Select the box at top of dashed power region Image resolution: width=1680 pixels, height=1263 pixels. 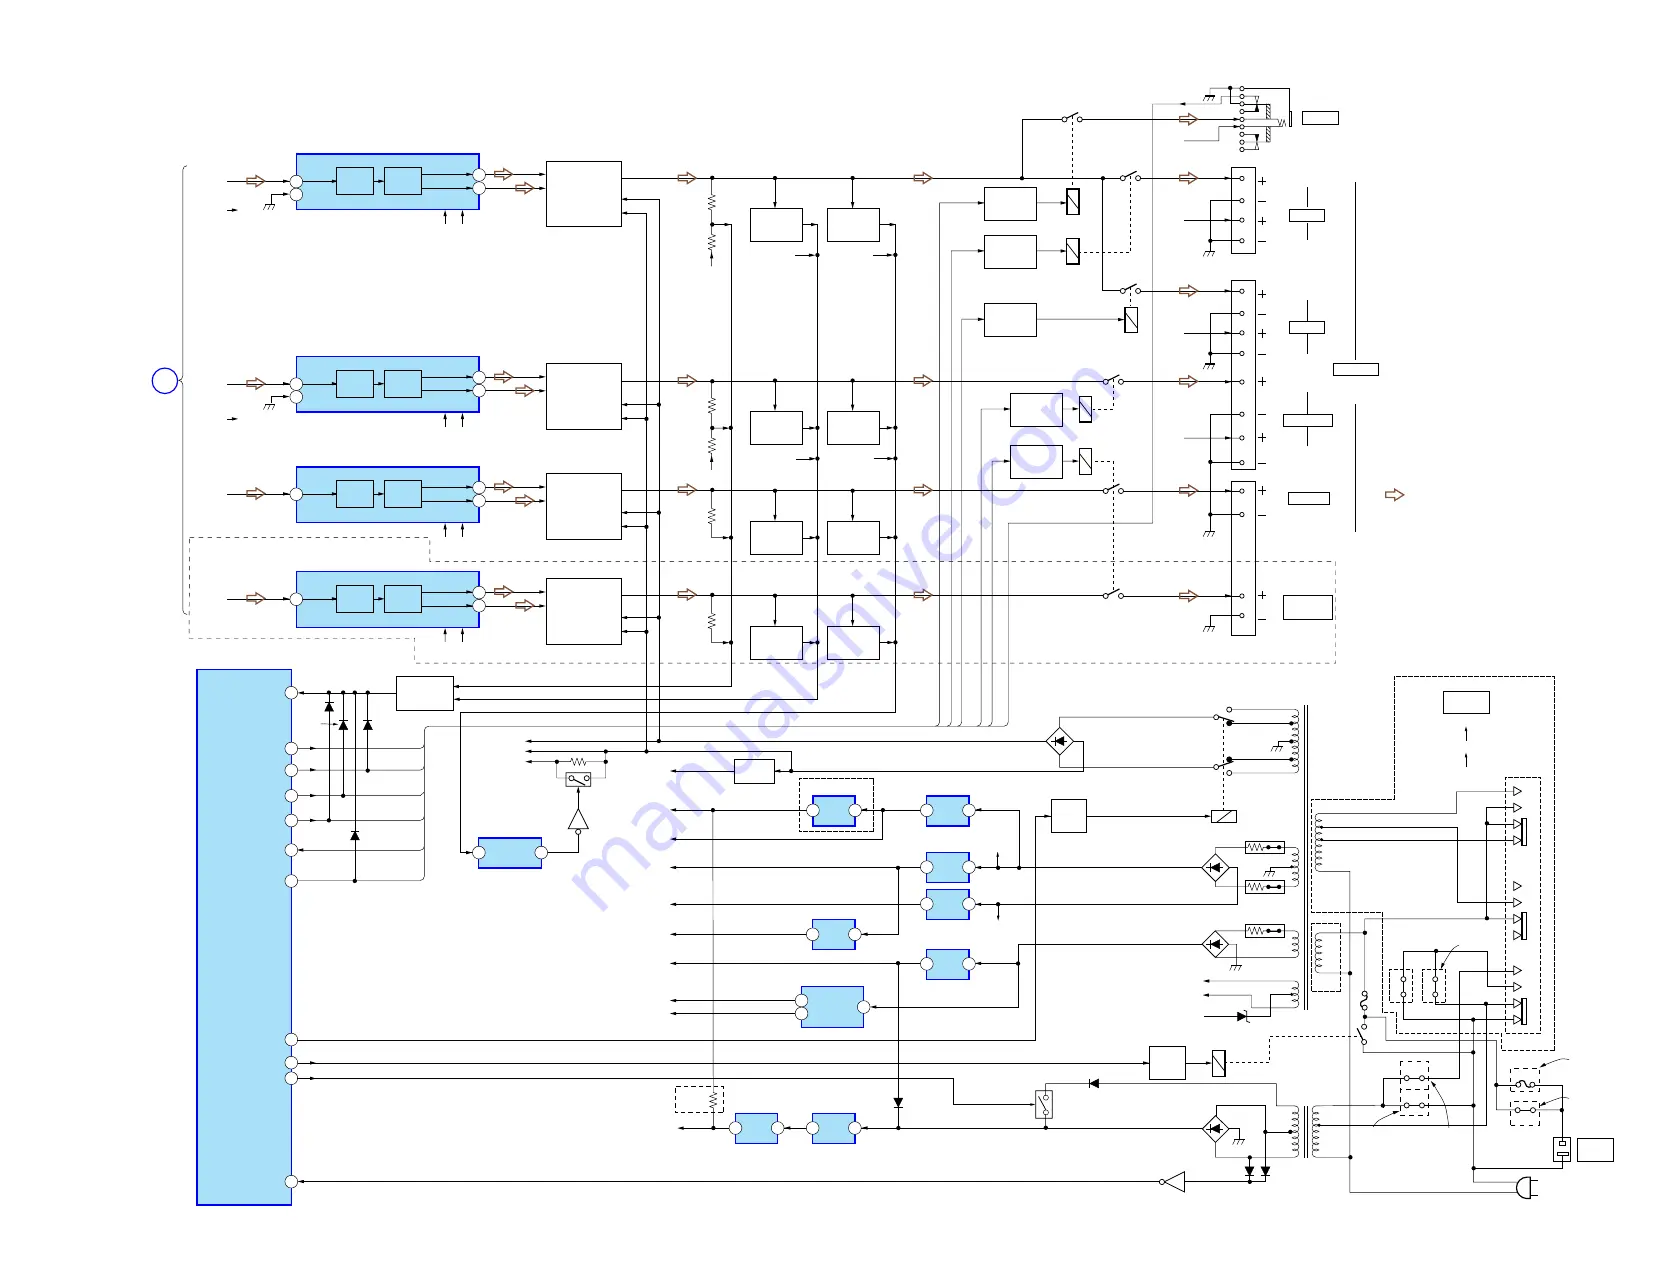(x=1466, y=702)
